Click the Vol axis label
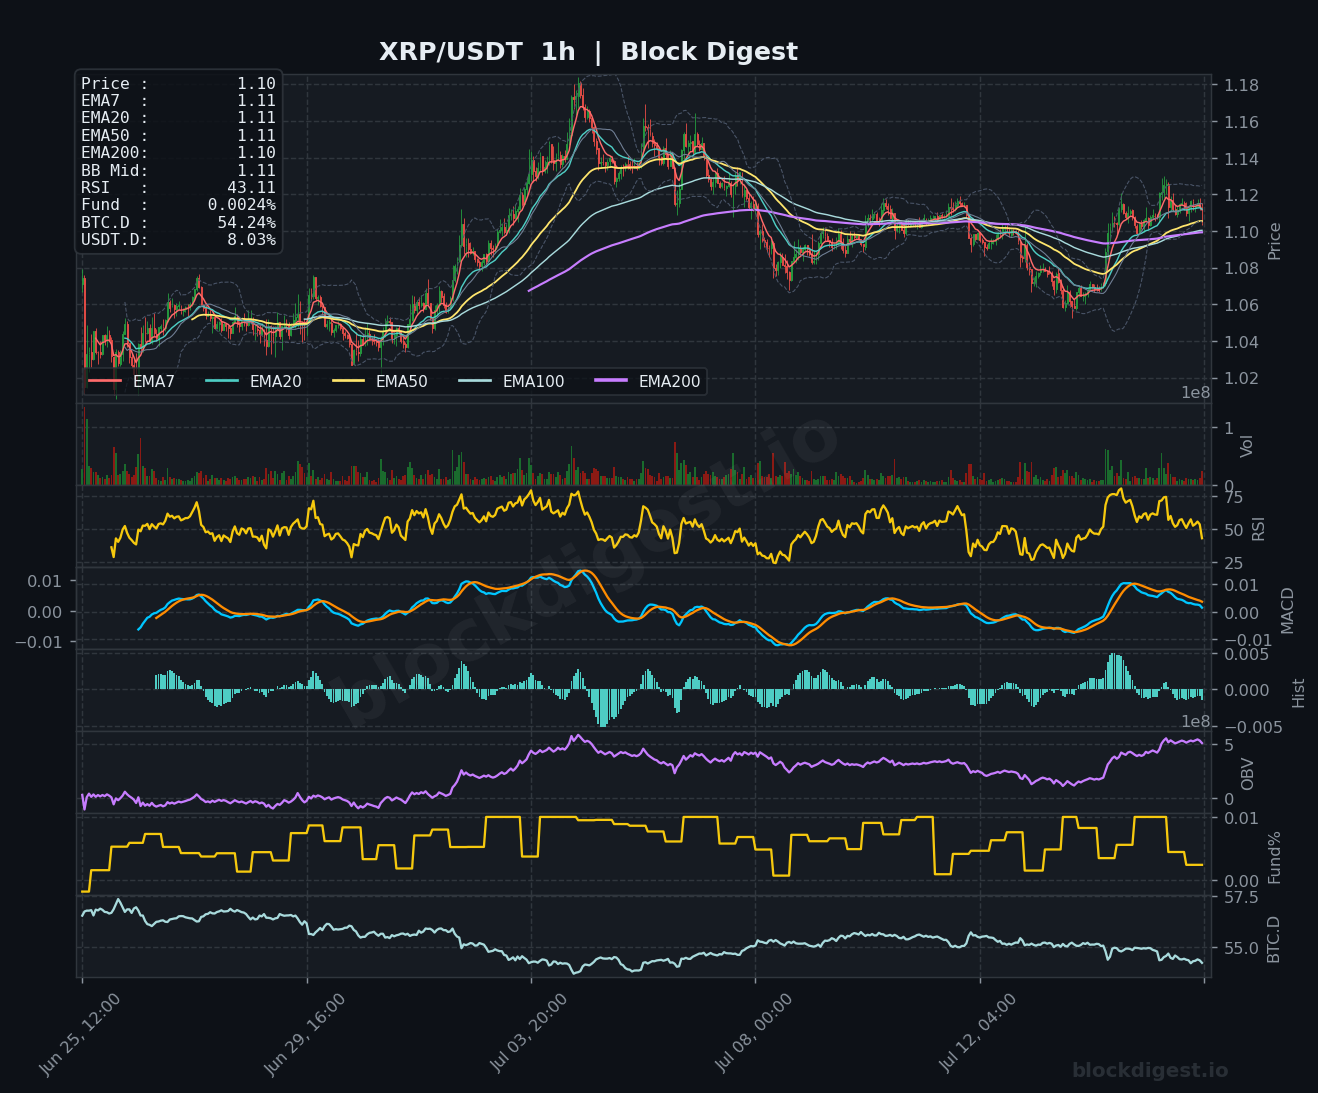The image size is (1318, 1093). coord(1247,446)
